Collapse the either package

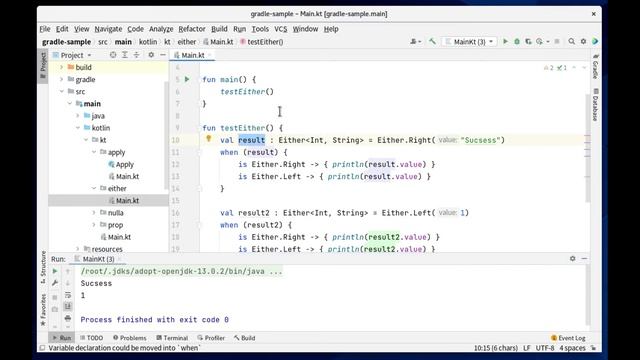[x=94, y=189]
